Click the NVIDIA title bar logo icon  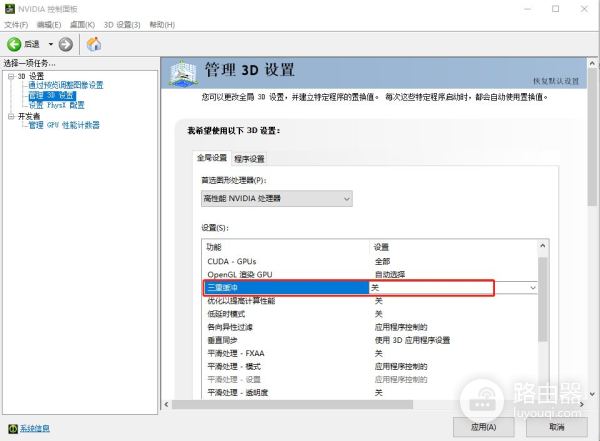(10, 8)
